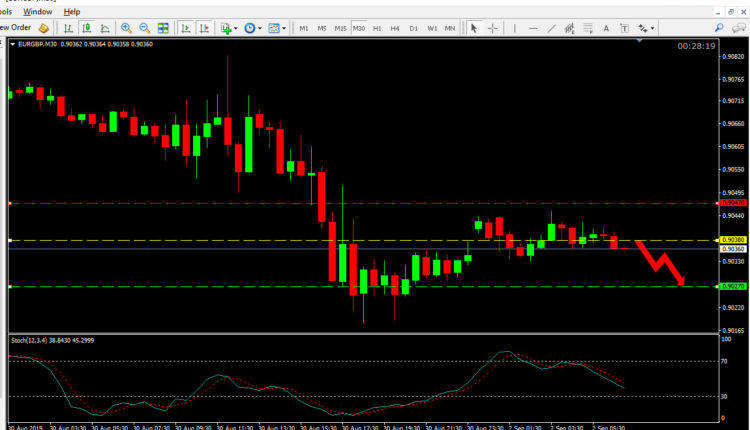Viewport: 750px width, 430px height.
Task: Select yellow 0.90380 price level label
Action: point(733,240)
